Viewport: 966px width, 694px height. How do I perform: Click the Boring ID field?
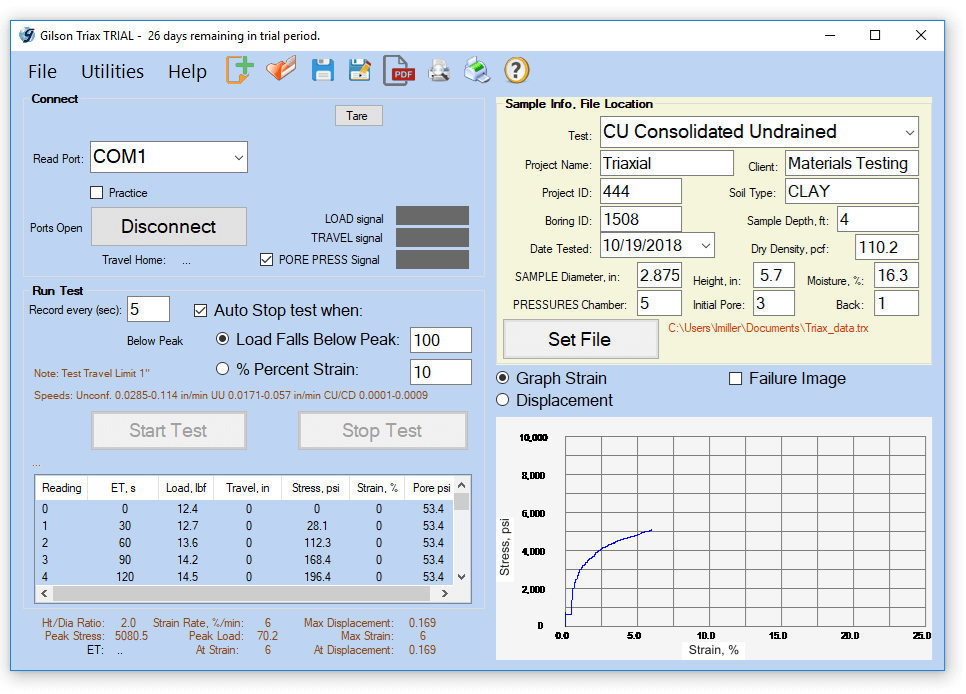pyautogui.click(x=641, y=219)
